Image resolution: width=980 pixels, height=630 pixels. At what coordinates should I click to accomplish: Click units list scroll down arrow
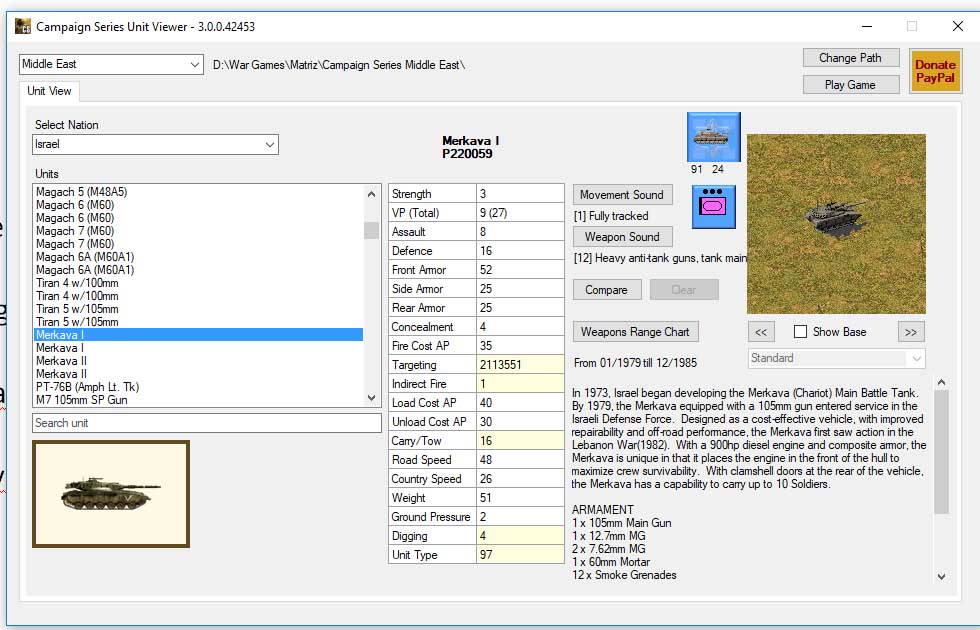[371, 398]
